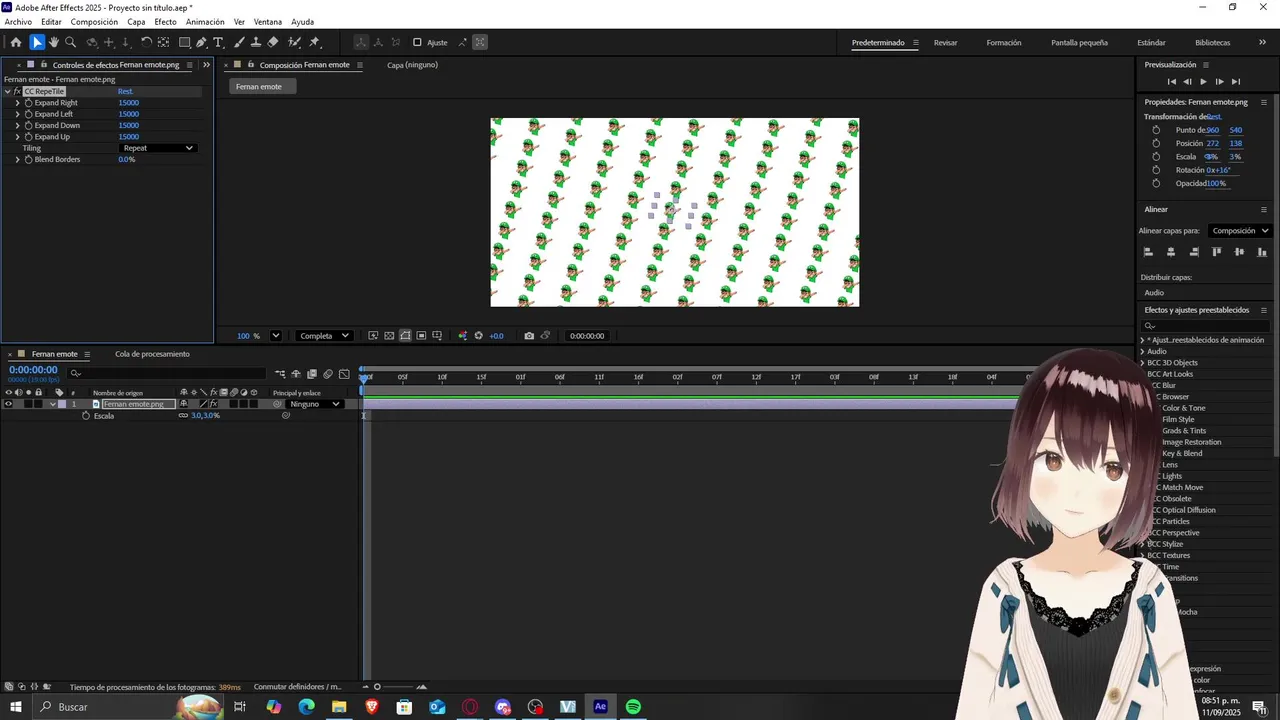This screenshot has width=1280, height=720.
Task: Toggle the fx switch on CC RepeTile
Action: (17, 91)
